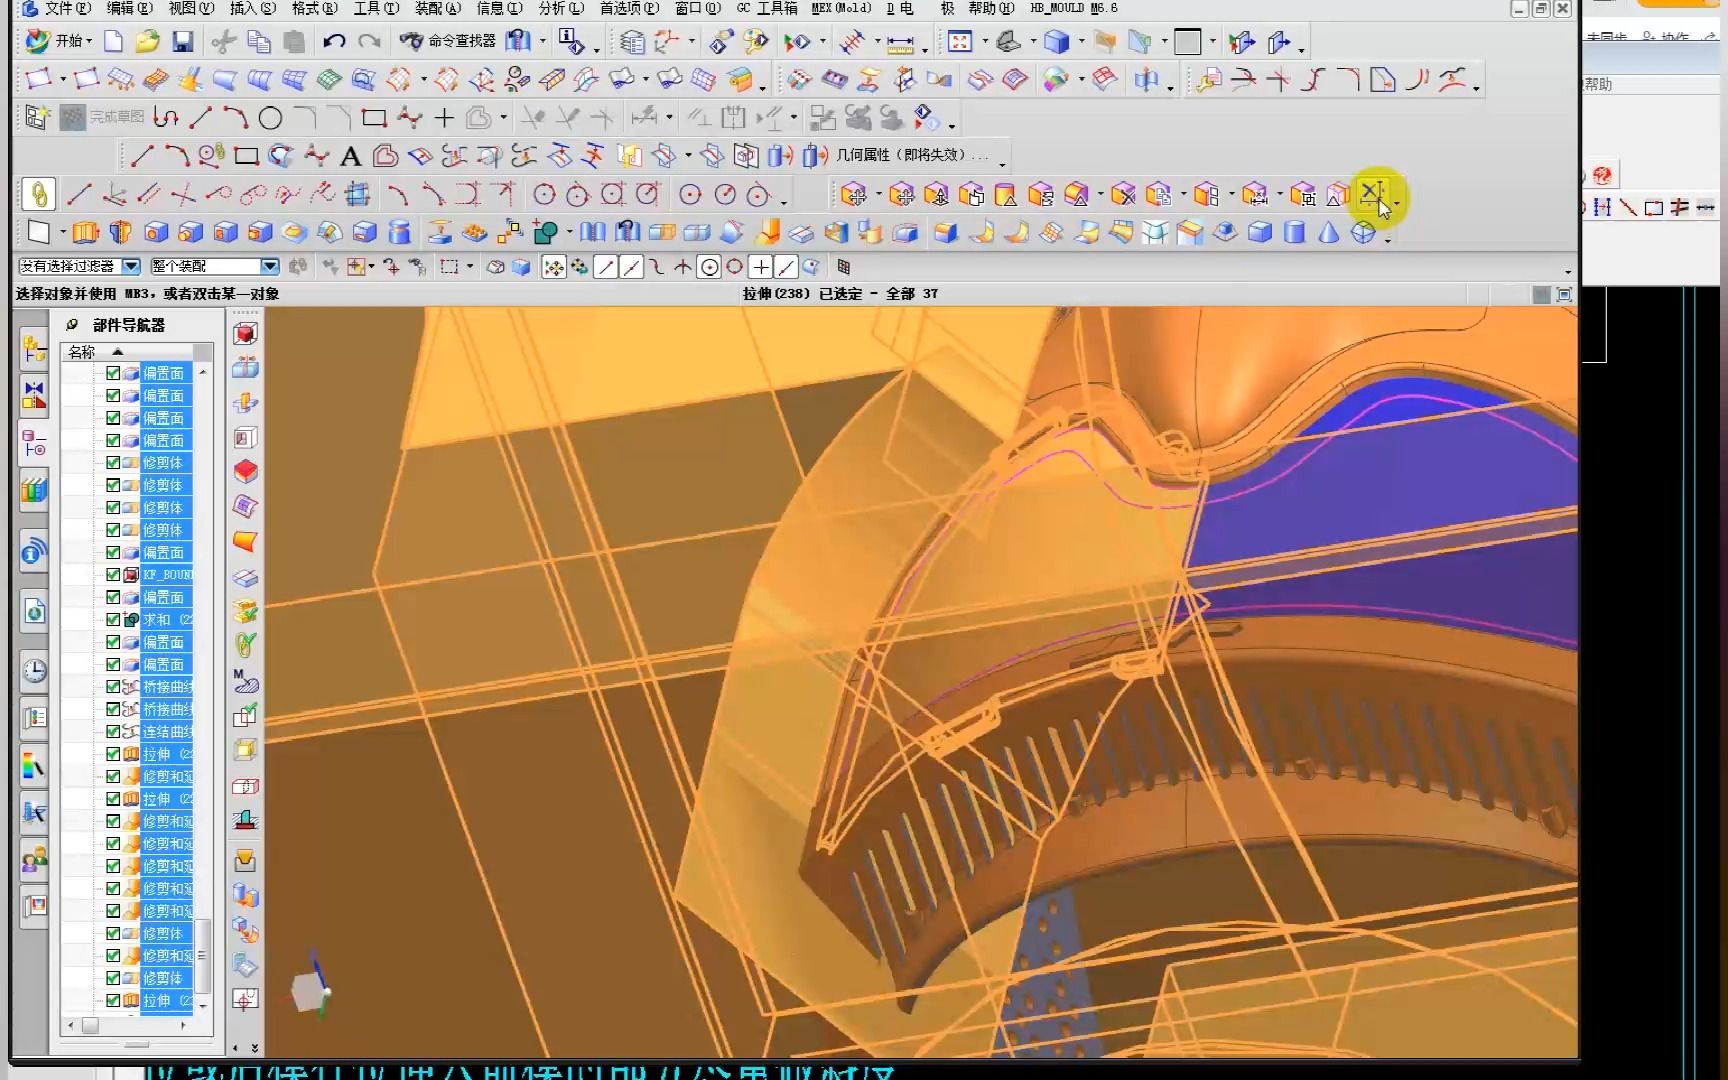Click the 帮助 tab in right-side window
1728x1080 pixels.
click(1598, 84)
